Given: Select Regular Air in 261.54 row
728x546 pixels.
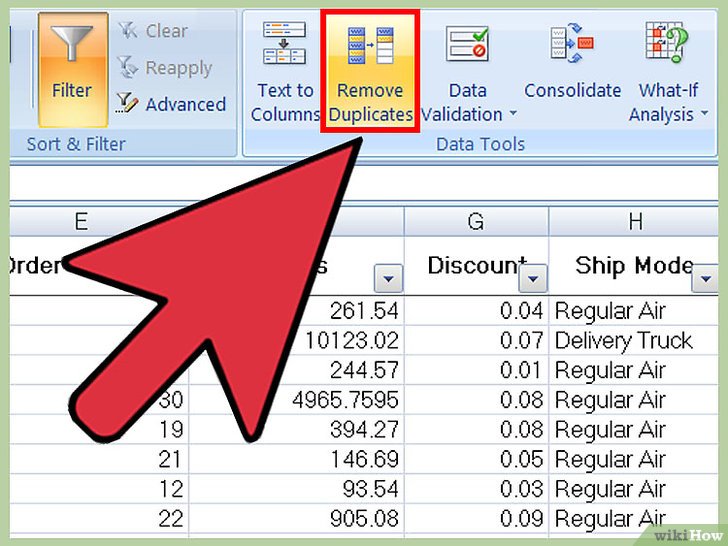Looking at the screenshot, I should tap(634, 311).
